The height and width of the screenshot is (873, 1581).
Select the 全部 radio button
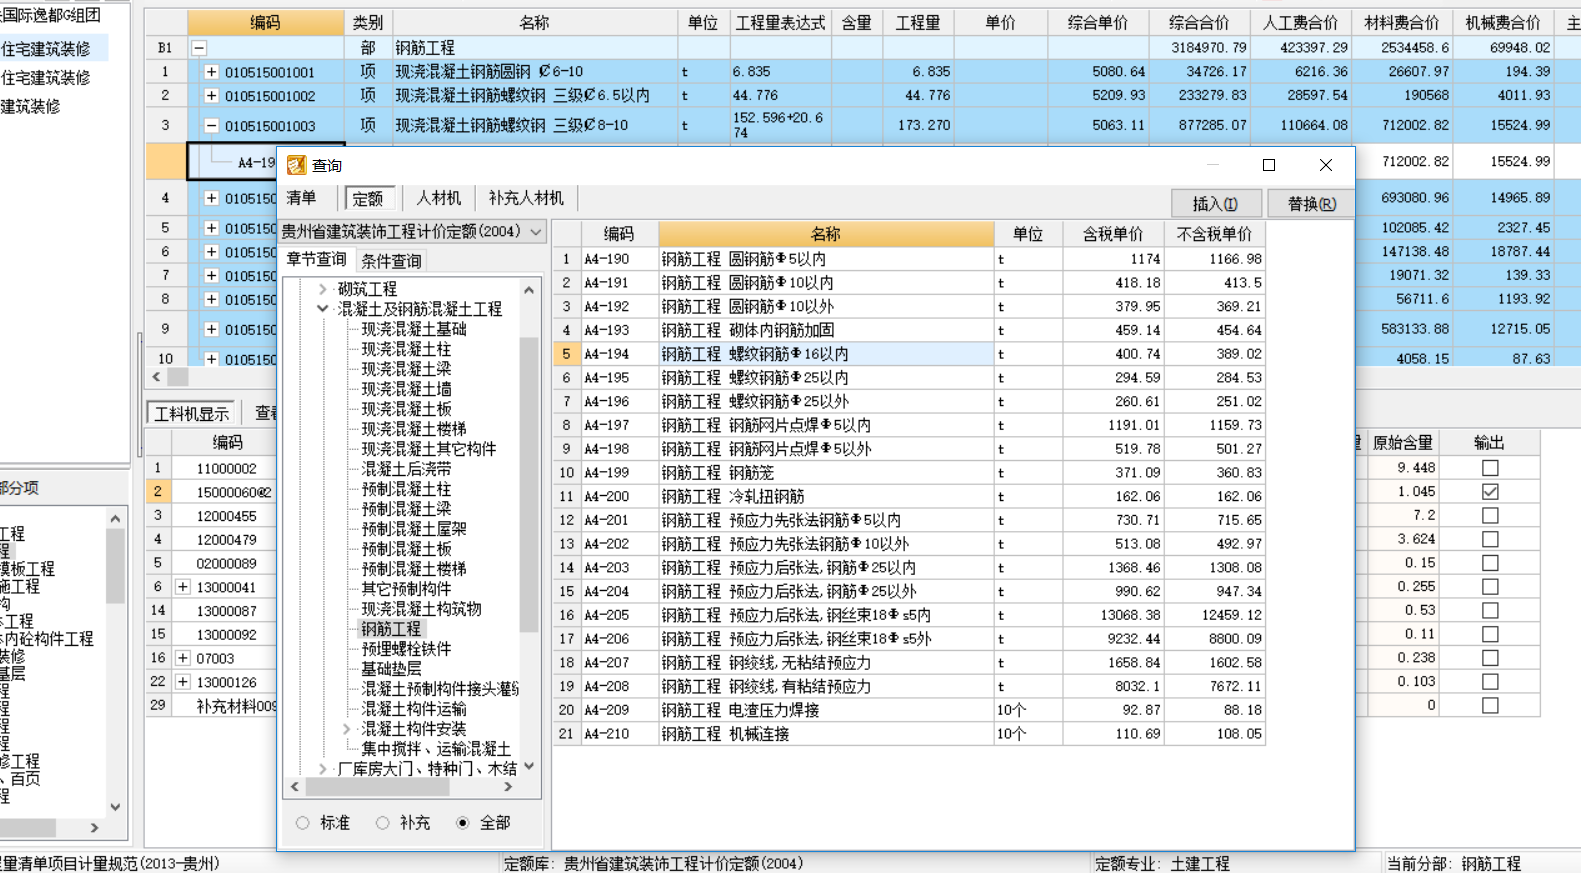coord(462,823)
